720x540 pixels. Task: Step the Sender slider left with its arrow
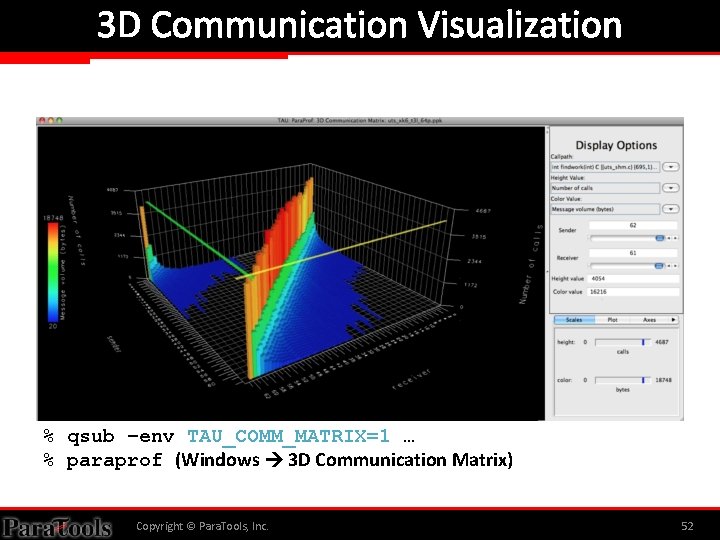click(669, 238)
